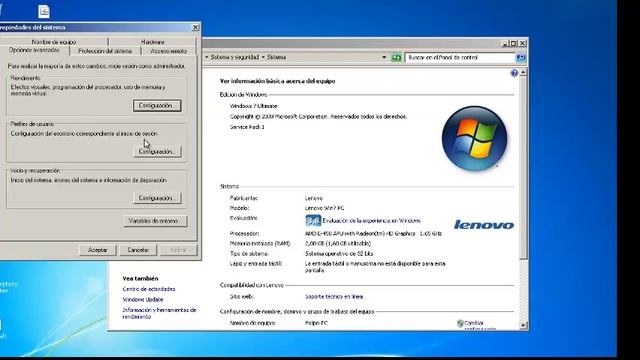Screen dimensions: 640x360
Task: Minimize the Sistema window
Action: [x=505, y=43]
